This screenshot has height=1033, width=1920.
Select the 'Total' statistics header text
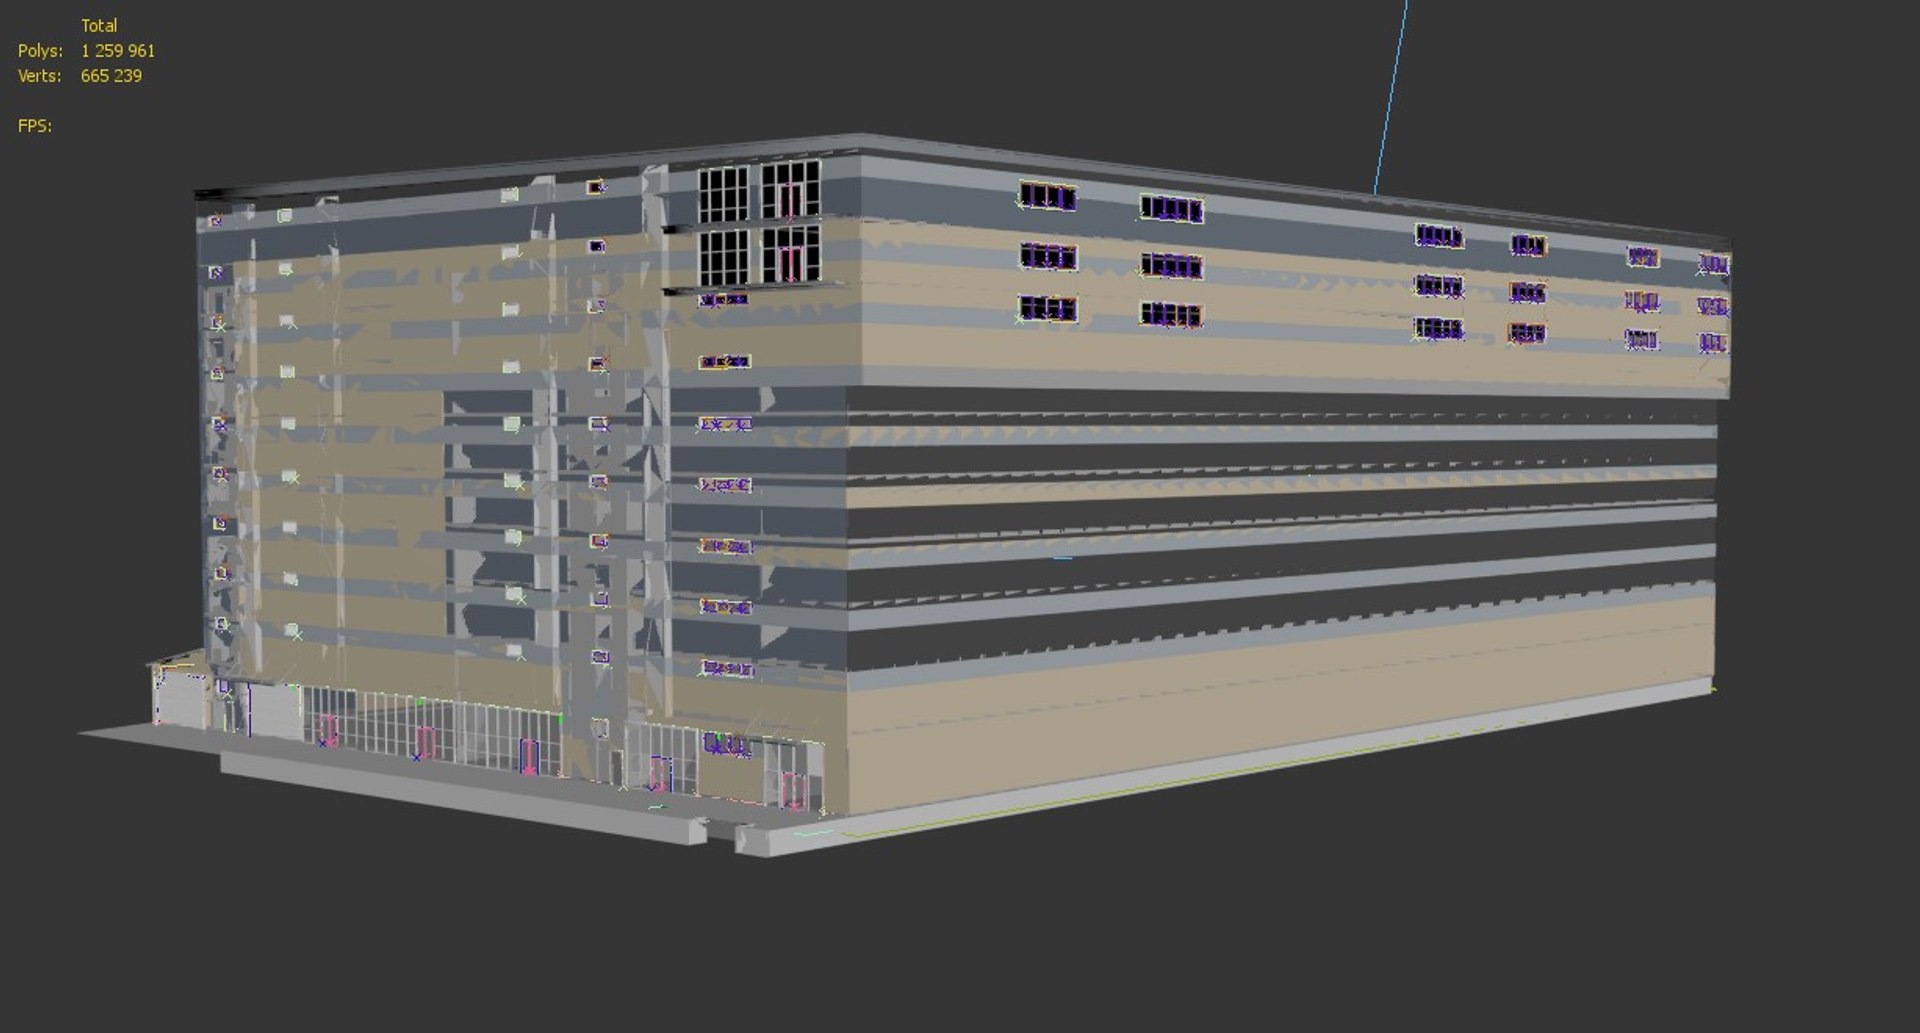pos(99,25)
